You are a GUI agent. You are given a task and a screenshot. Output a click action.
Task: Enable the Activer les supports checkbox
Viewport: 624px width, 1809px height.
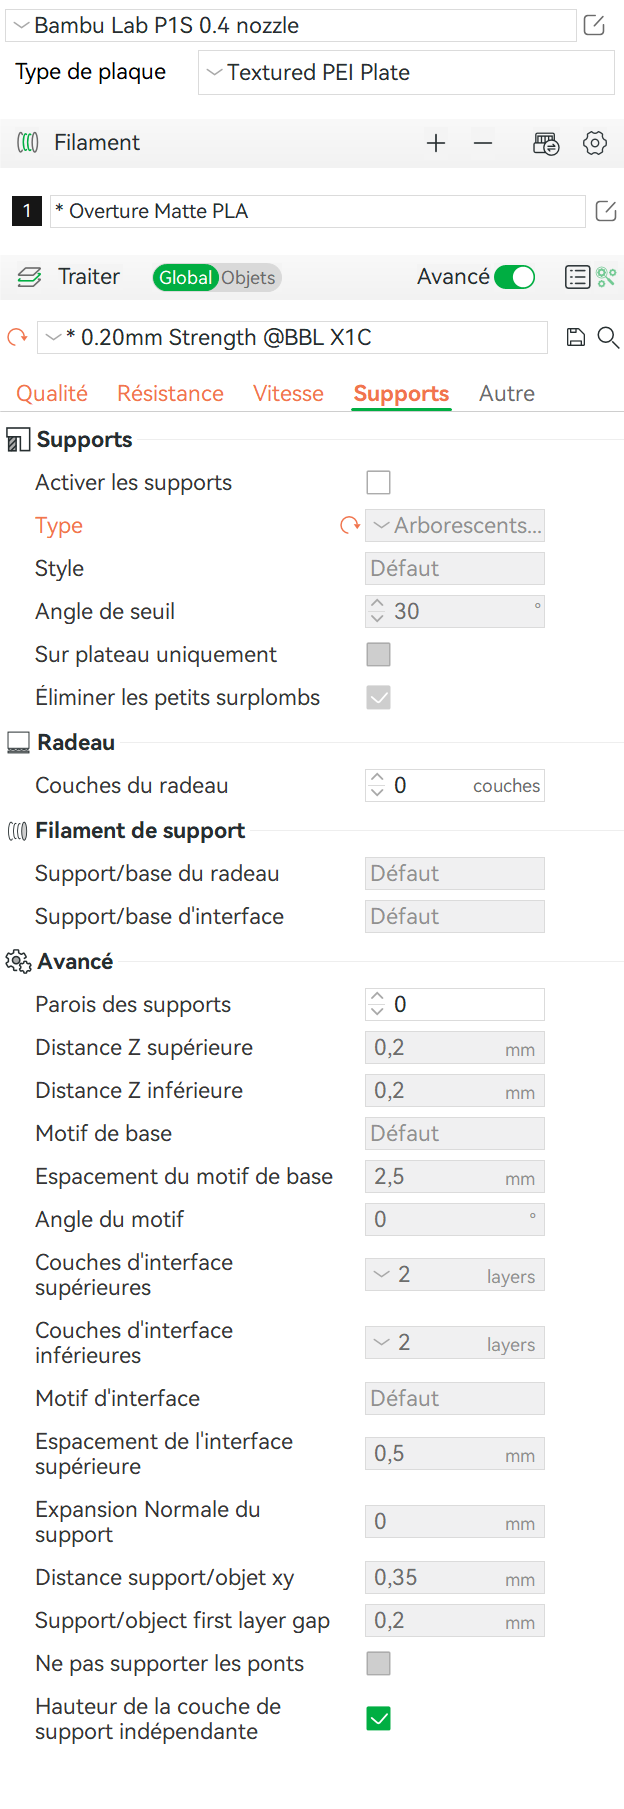(x=379, y=482)
